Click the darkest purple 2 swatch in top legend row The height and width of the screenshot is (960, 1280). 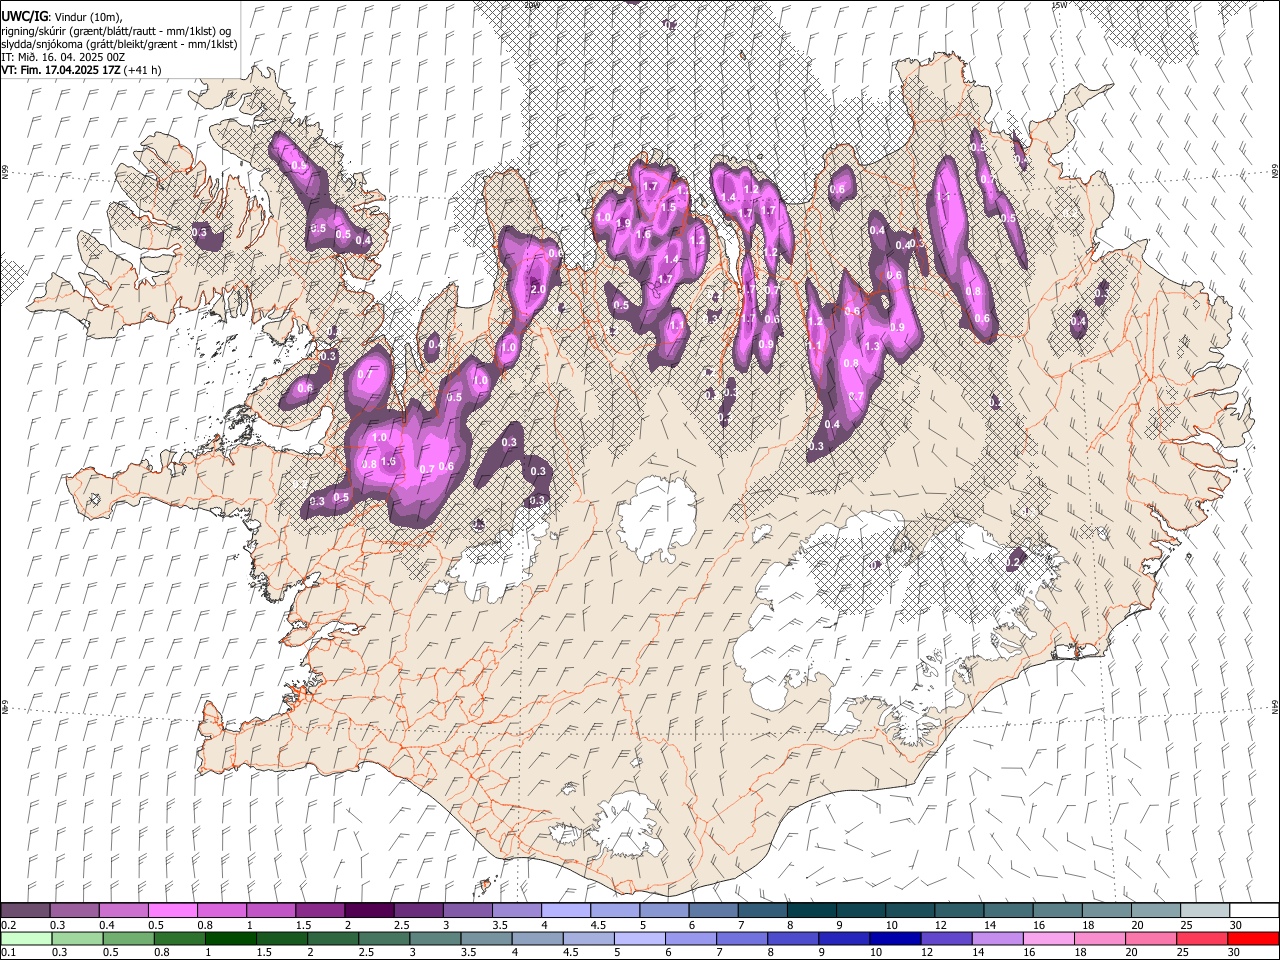pyautogui.click(x=368, y=911)
